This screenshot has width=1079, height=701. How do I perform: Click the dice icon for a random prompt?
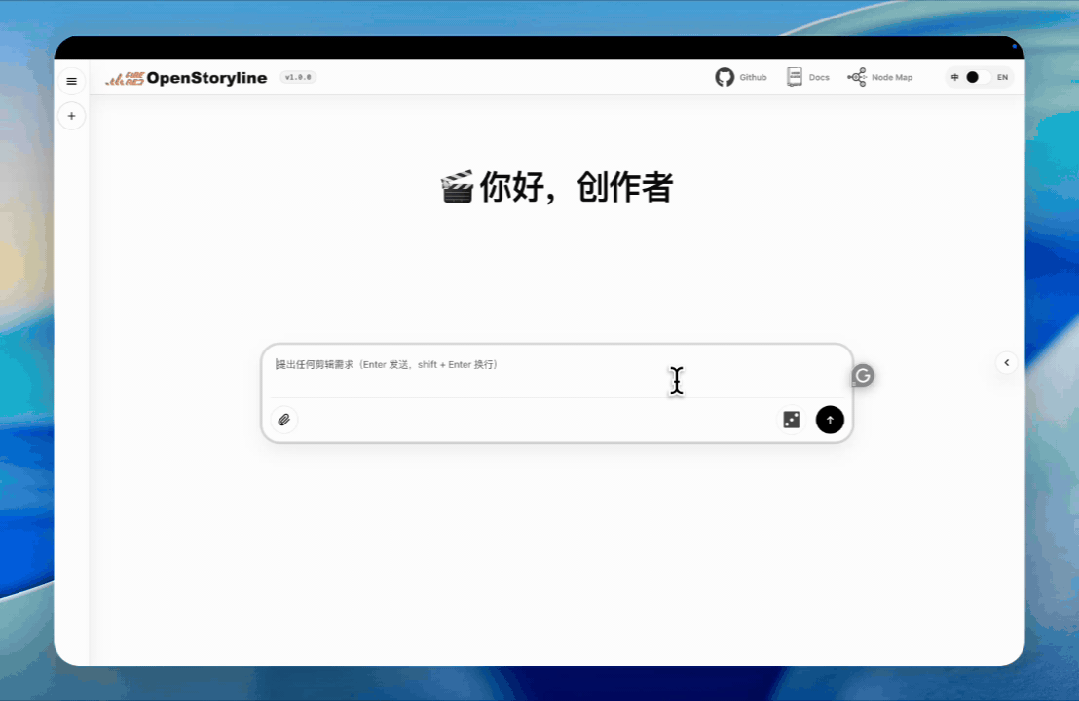tap(791, 419)
